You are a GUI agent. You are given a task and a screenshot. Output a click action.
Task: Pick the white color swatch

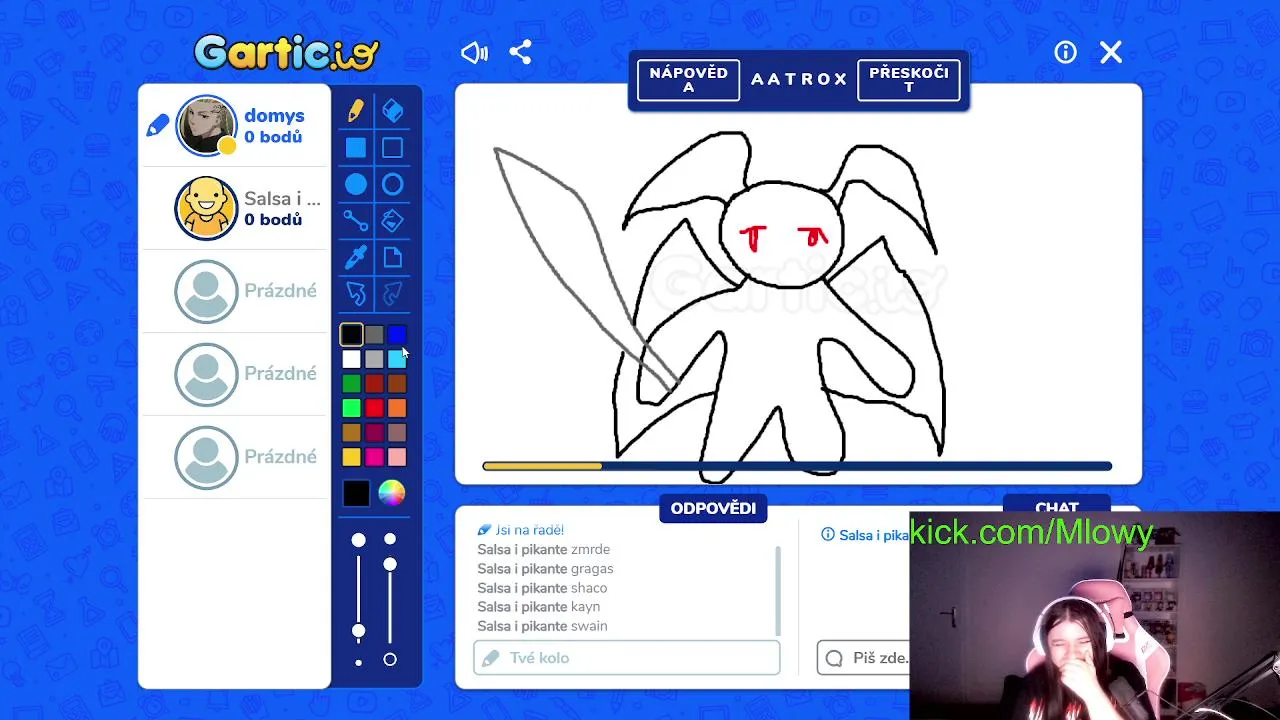click(x=351, y=359)
